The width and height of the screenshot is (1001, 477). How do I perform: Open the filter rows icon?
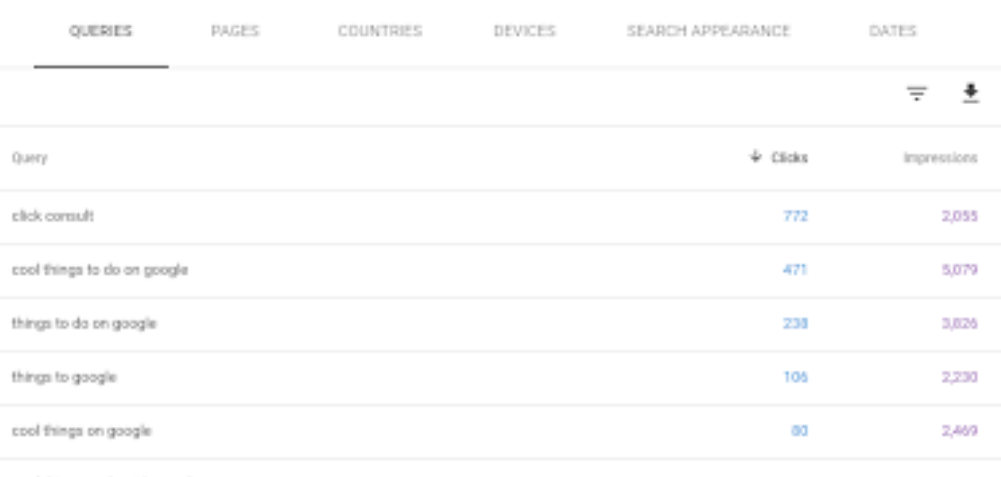[917, 95]
